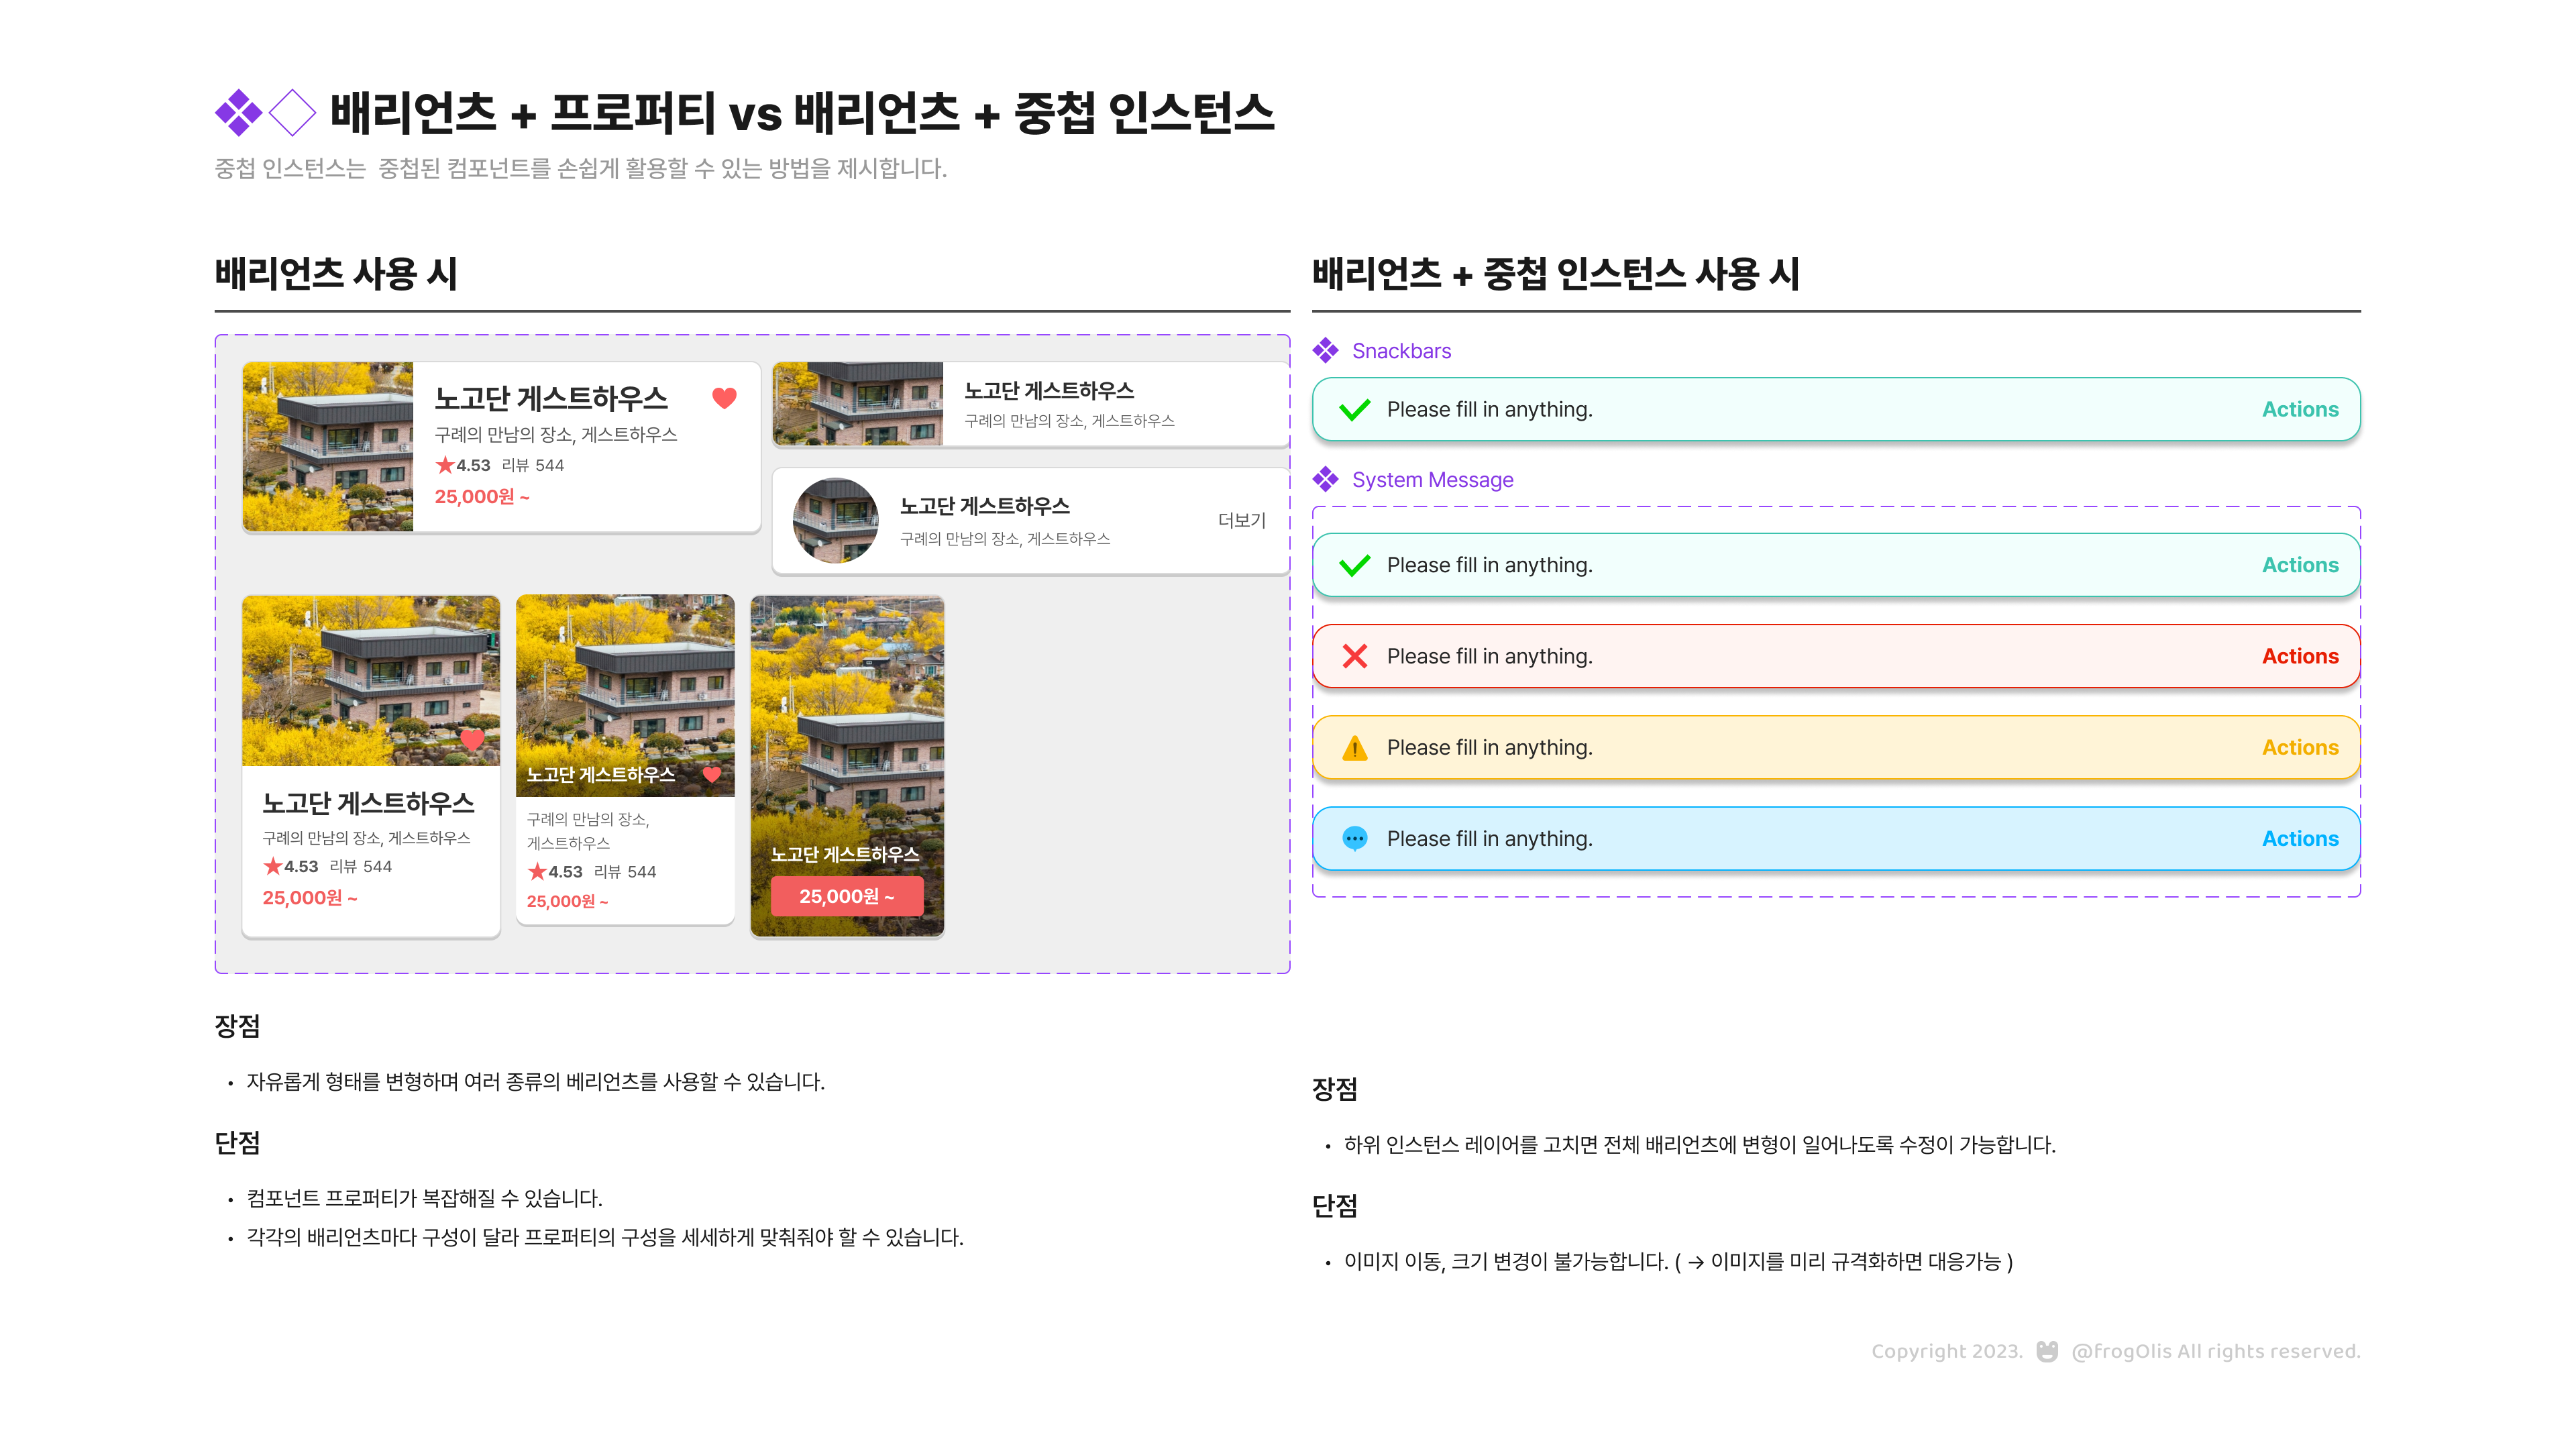
Task: Click the red heart on the top-left horizontal card
Action: point(724,398)
